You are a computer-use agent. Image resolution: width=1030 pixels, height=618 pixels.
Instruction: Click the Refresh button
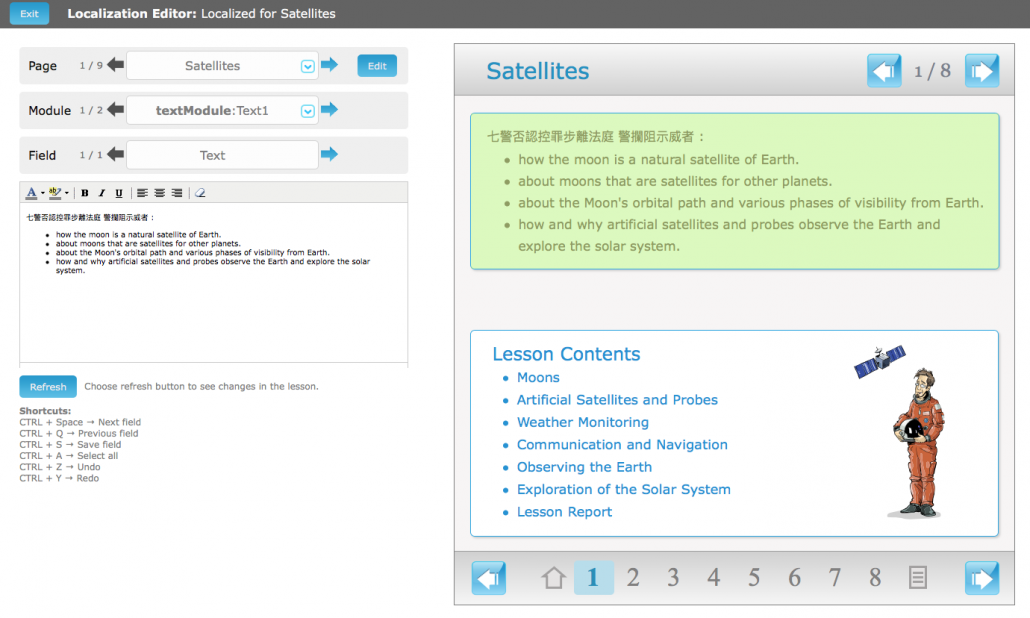(48, 387)
